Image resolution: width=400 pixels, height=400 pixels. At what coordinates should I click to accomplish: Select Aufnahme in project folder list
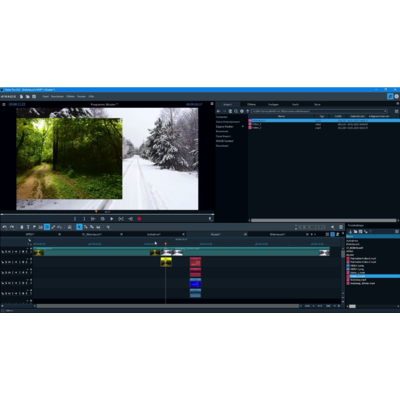click(352, 241)
